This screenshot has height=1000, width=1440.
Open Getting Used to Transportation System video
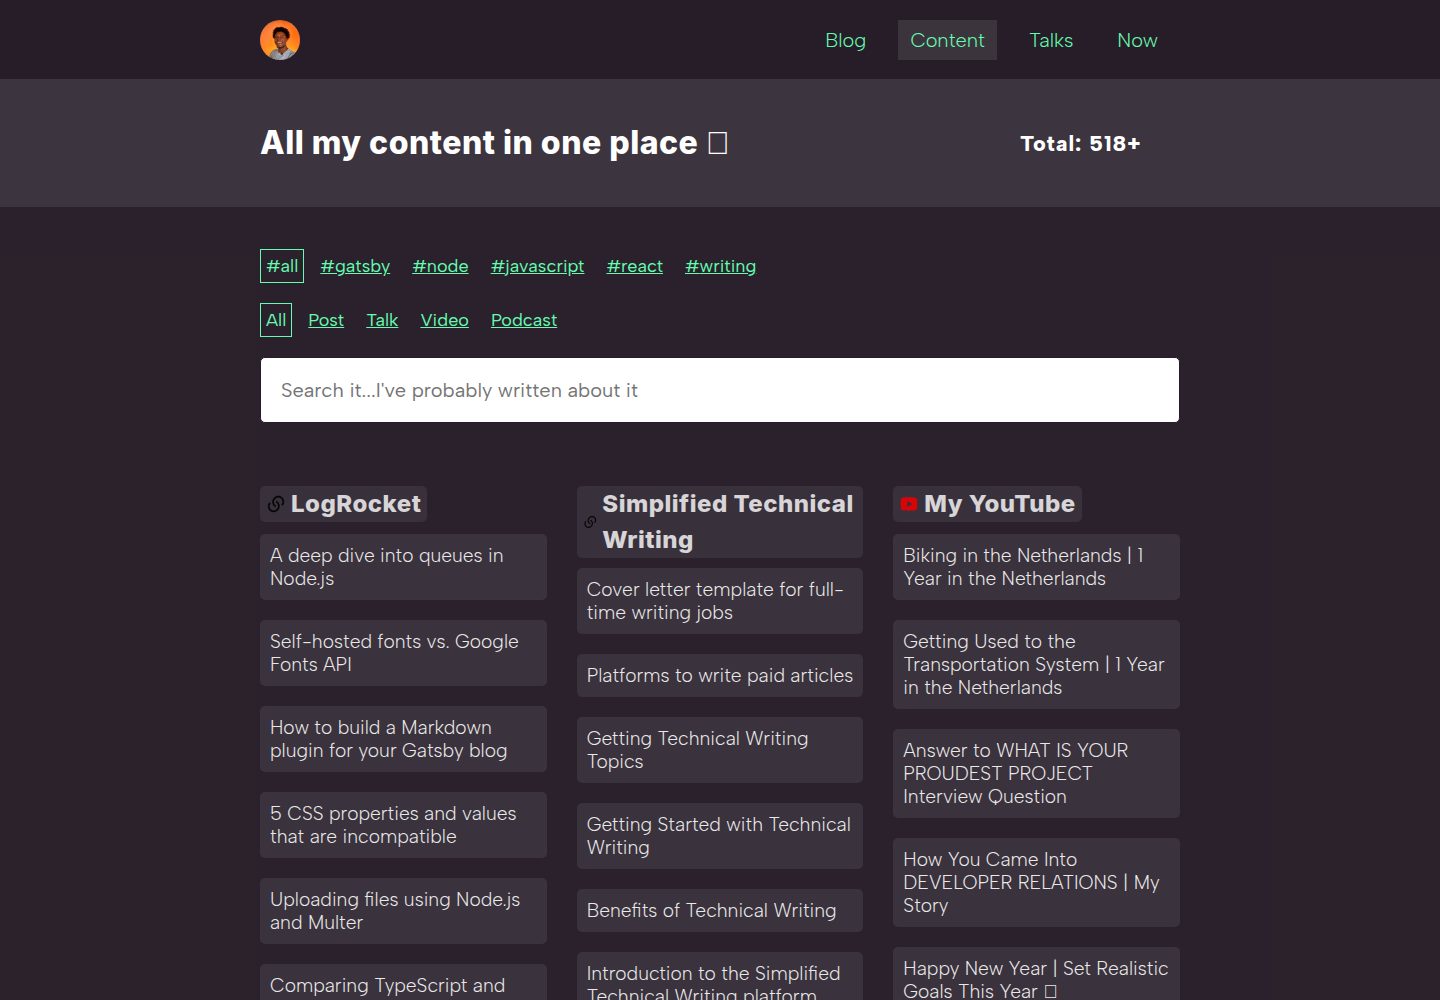pyautogui.click(x=1036, y=664)
